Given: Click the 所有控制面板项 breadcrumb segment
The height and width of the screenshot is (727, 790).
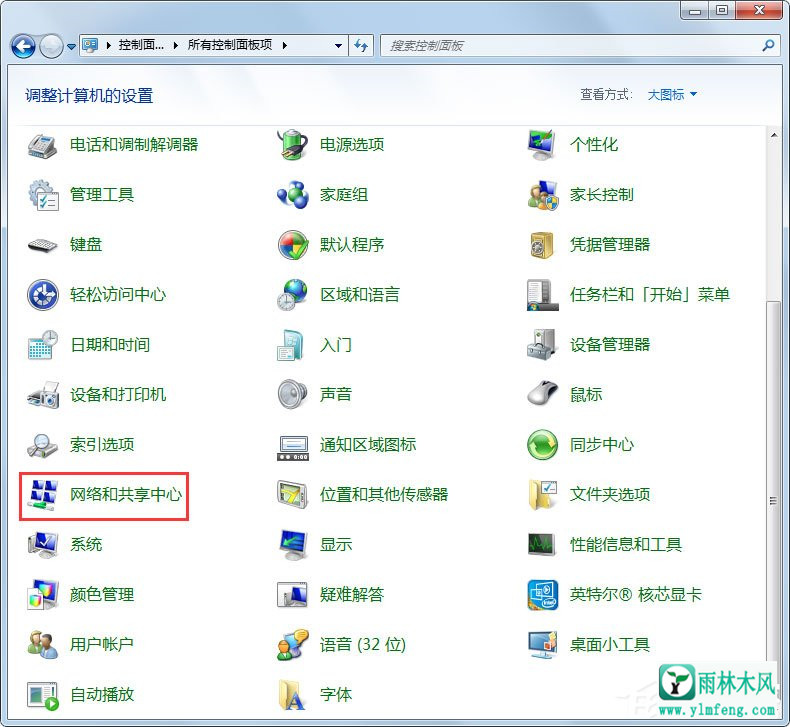Looking at the screenshot, I should point(230,45).
